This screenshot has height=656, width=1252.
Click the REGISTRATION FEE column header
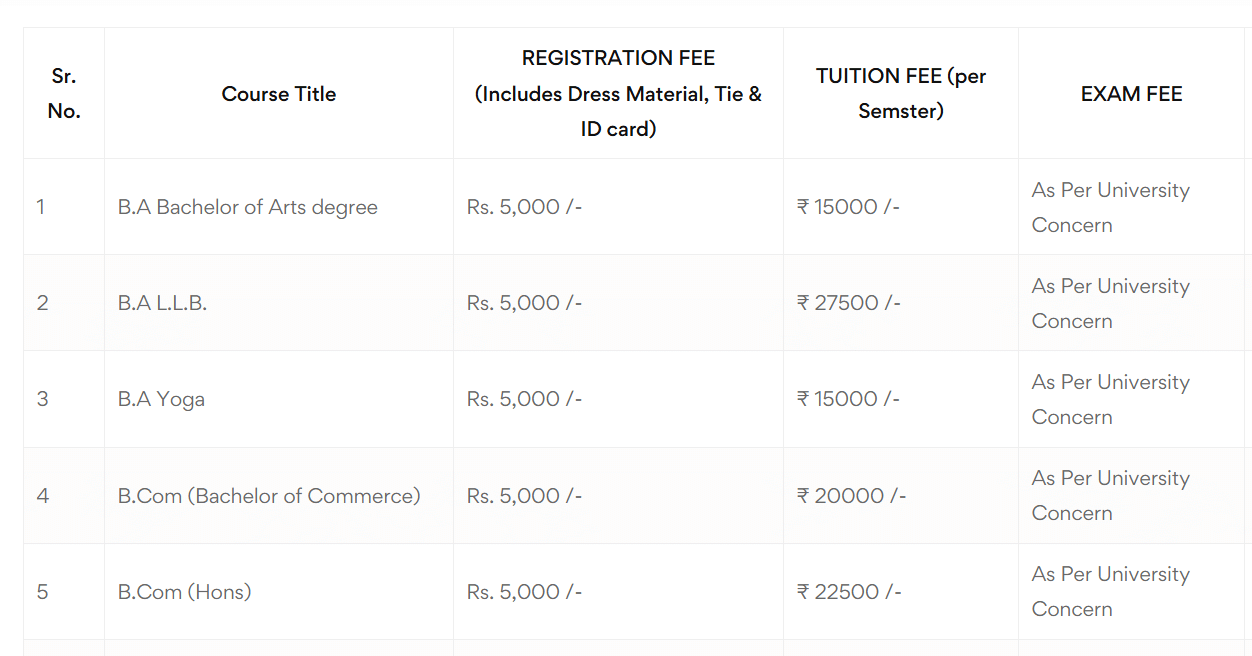[x=618, y=94]
